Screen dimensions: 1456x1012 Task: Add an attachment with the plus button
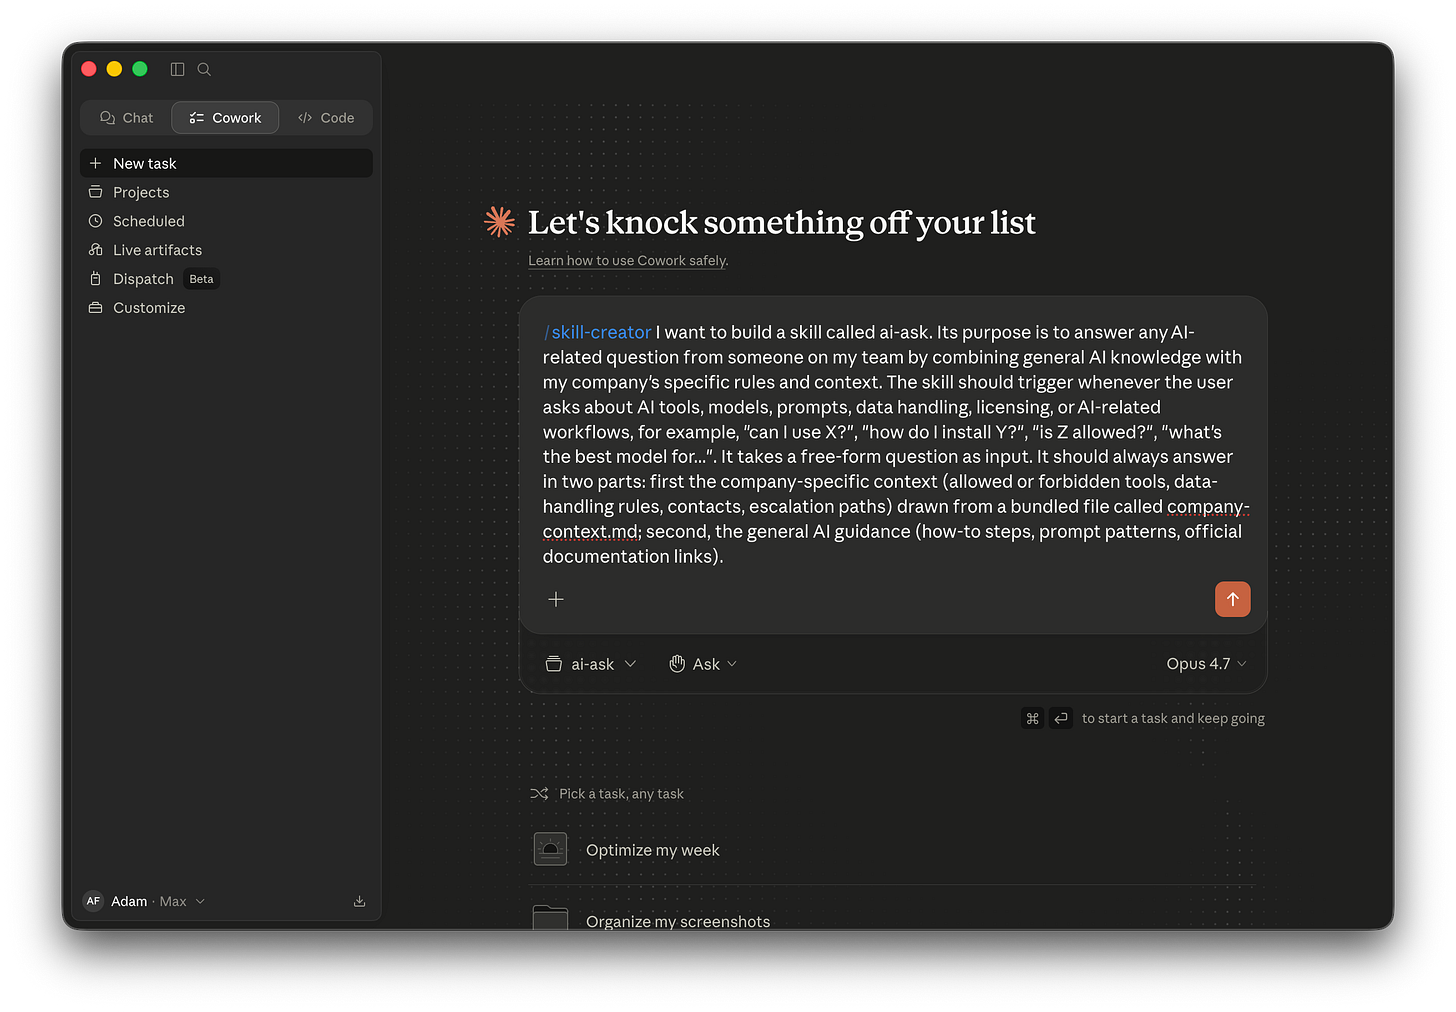[x=556, y=599]
